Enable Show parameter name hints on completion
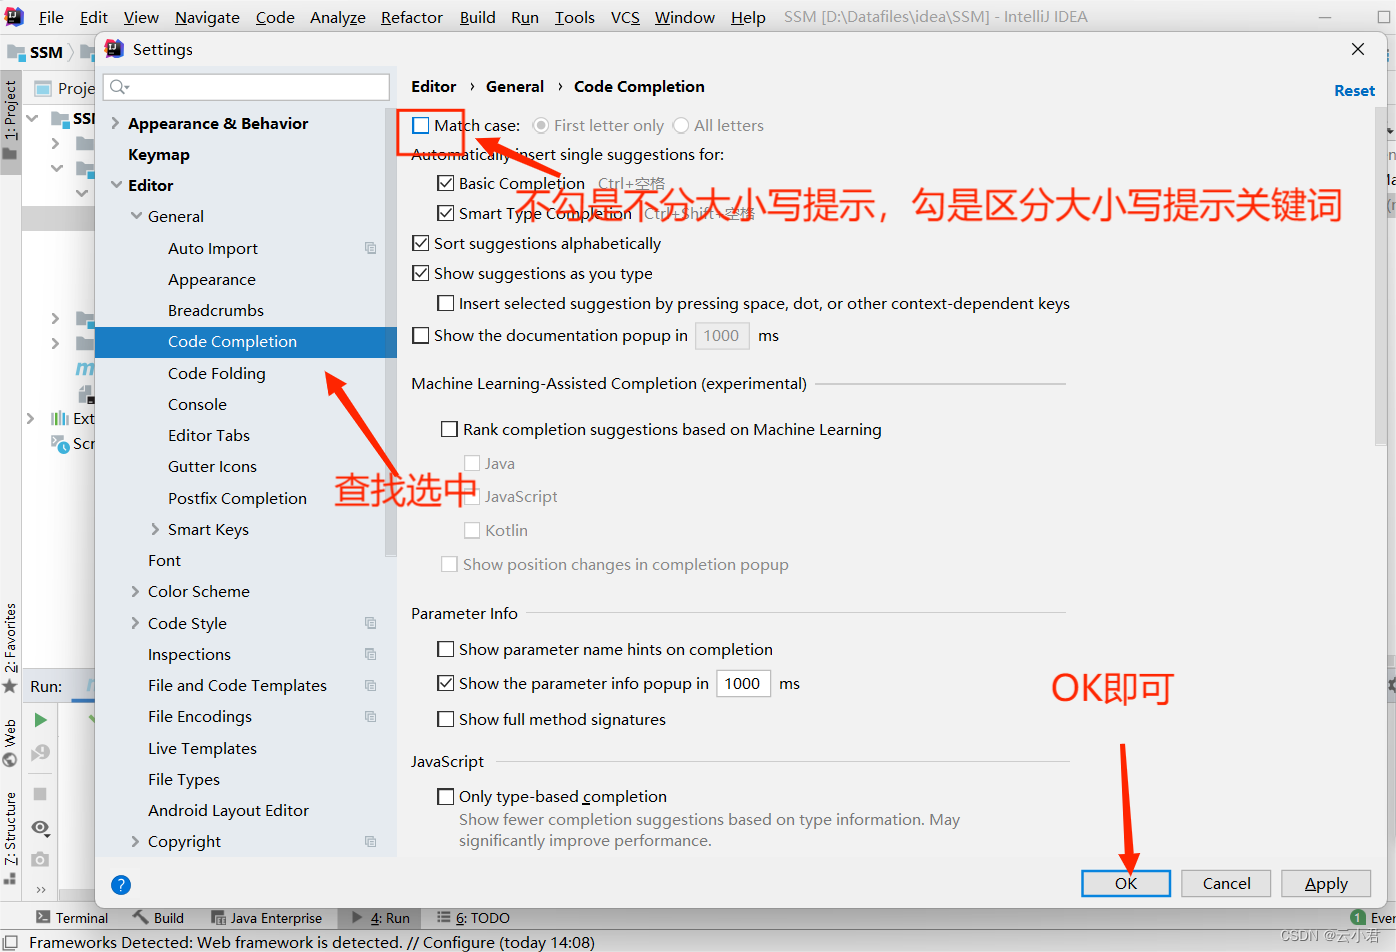 pos(446,649)
